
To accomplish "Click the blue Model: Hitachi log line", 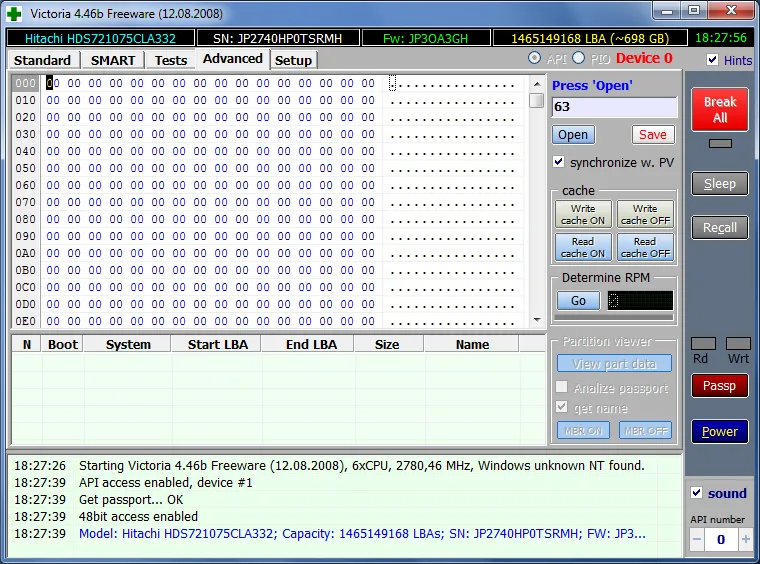I will (x=362, y=534).
